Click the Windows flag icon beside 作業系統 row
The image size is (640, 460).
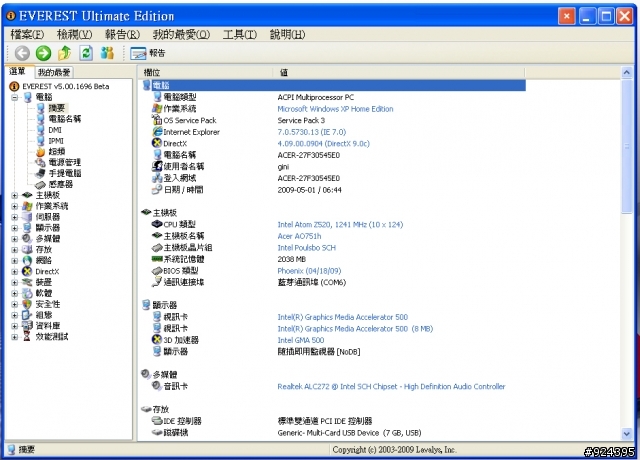(157, 109)
